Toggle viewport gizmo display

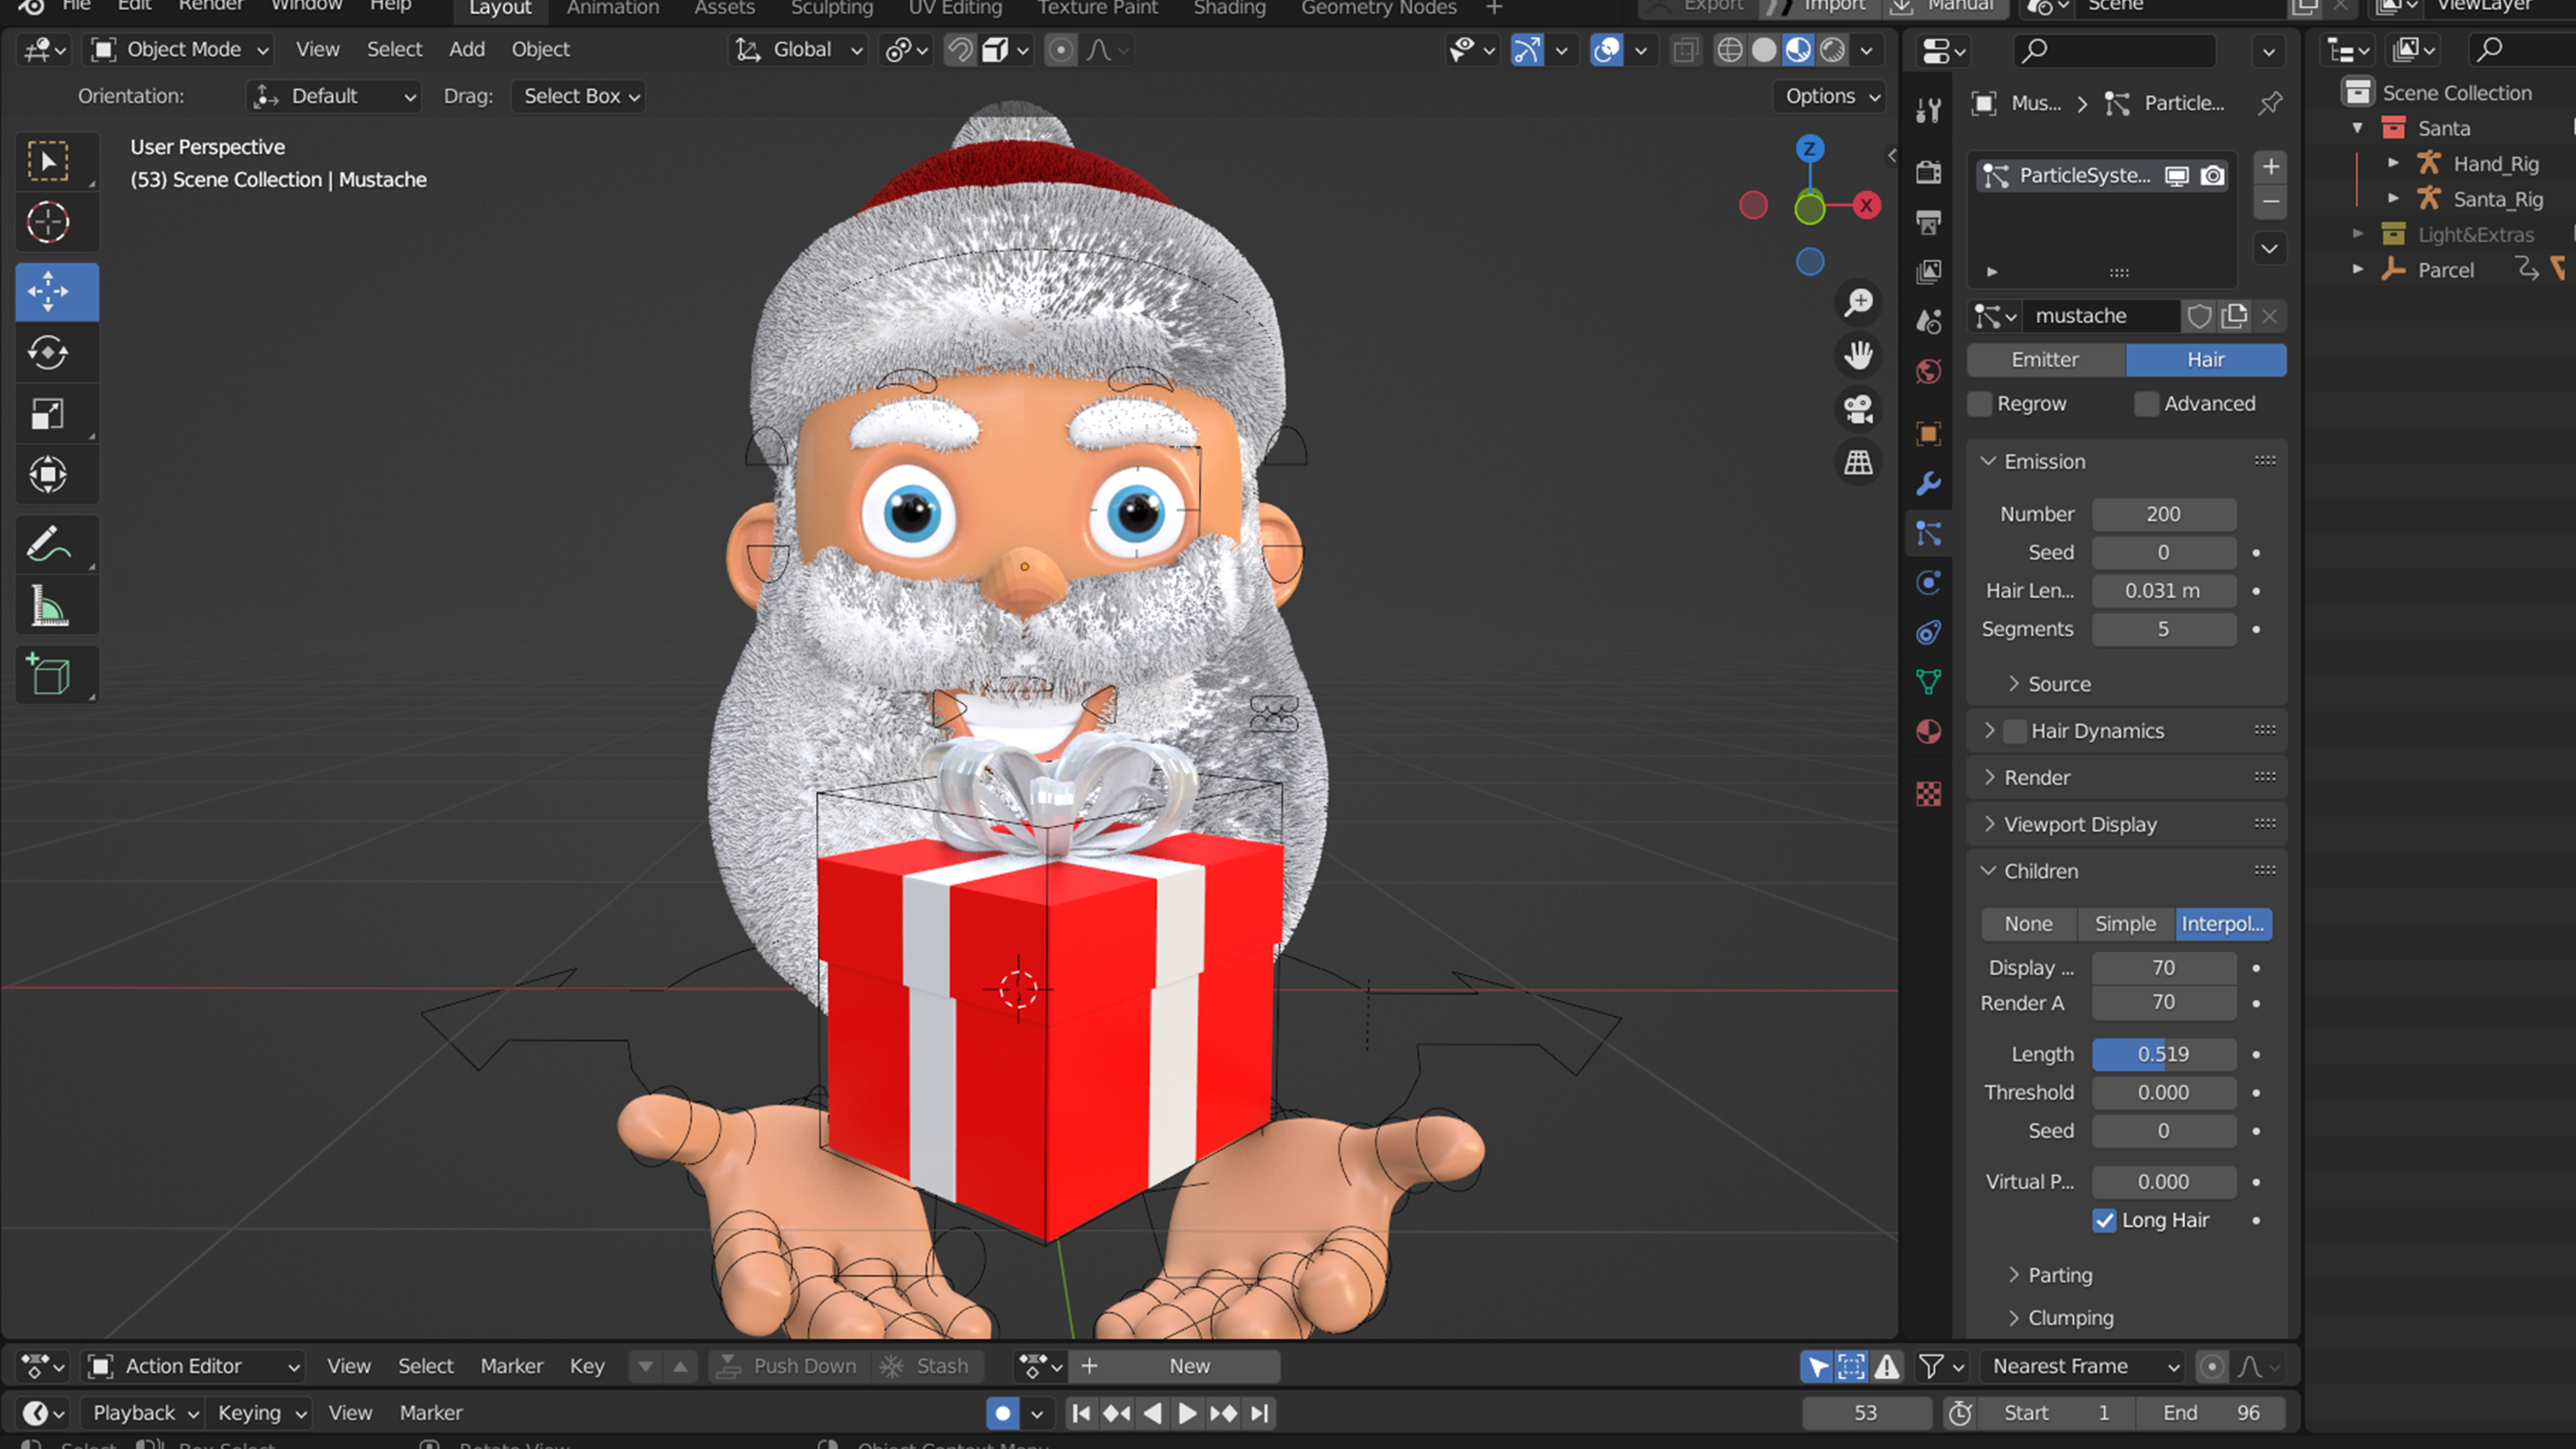pos(1527,50)
